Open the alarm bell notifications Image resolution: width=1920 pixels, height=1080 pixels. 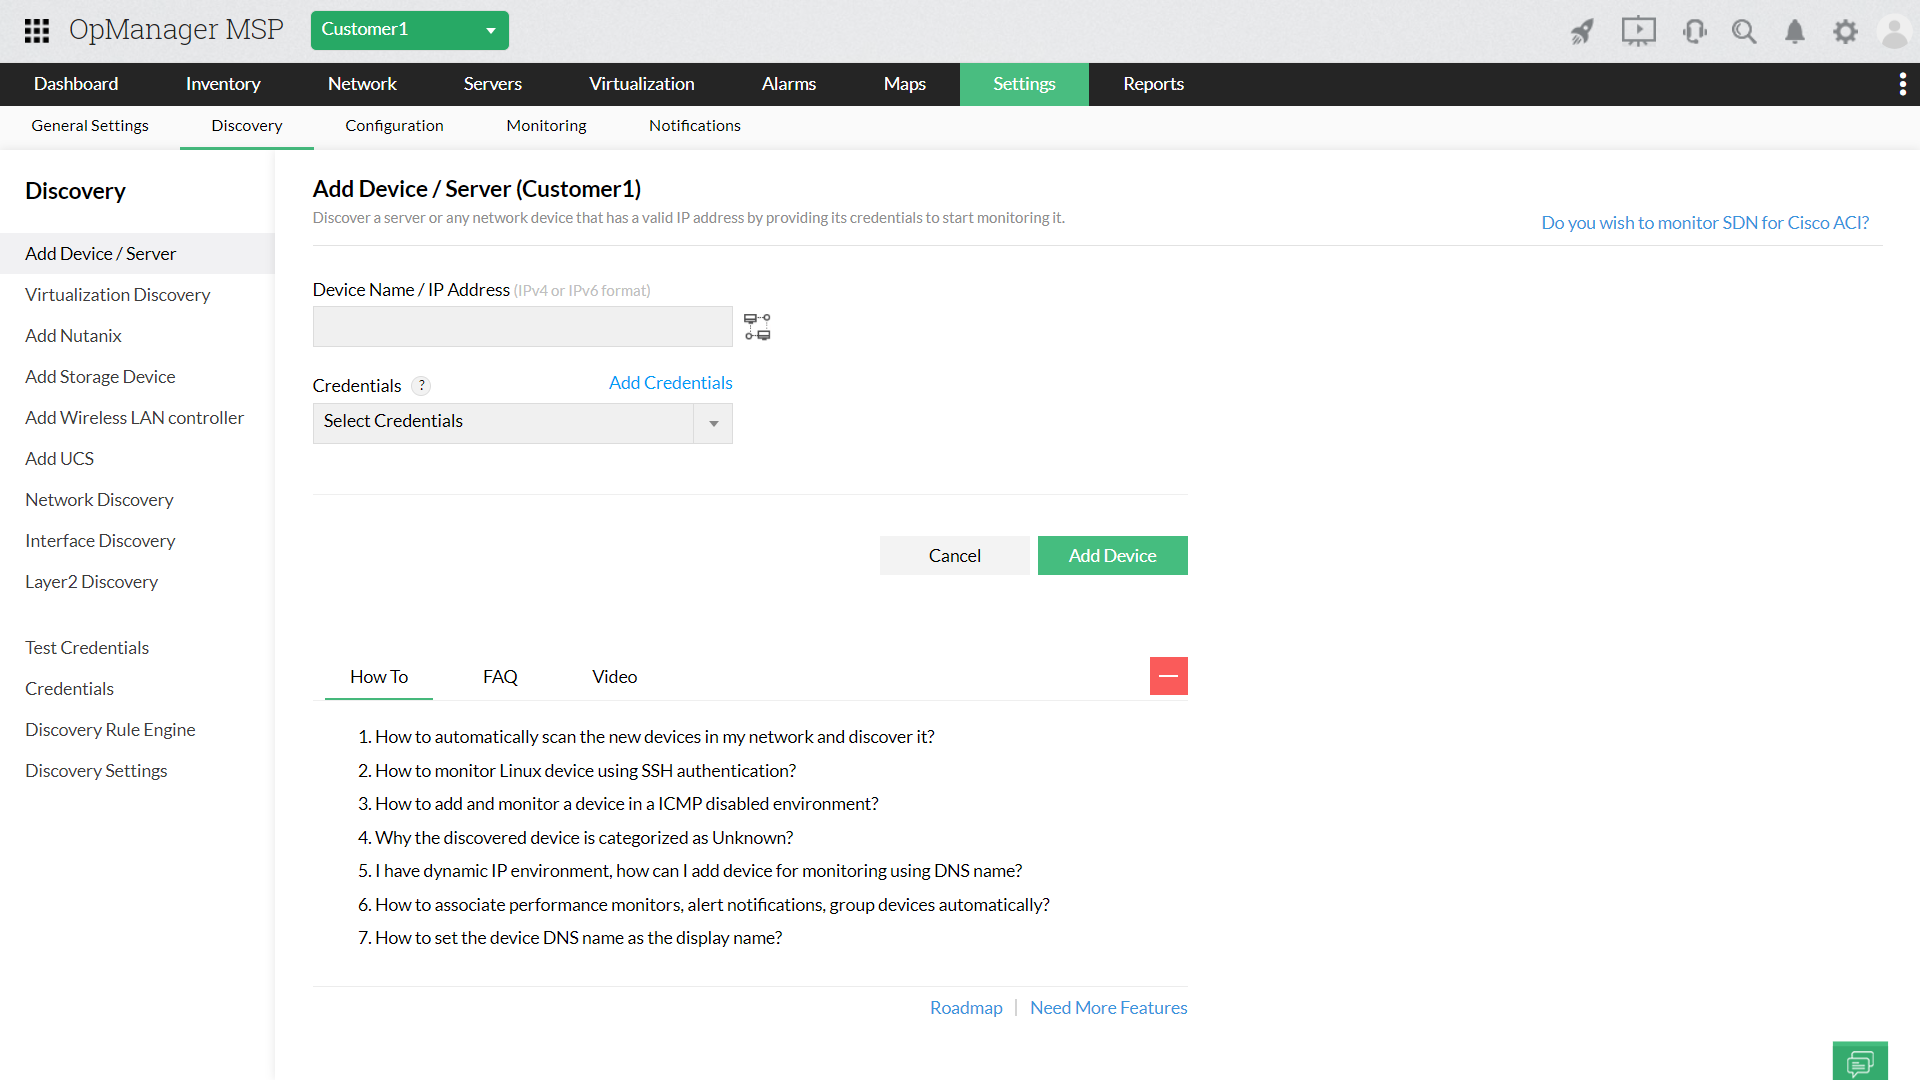(1795, 32)
